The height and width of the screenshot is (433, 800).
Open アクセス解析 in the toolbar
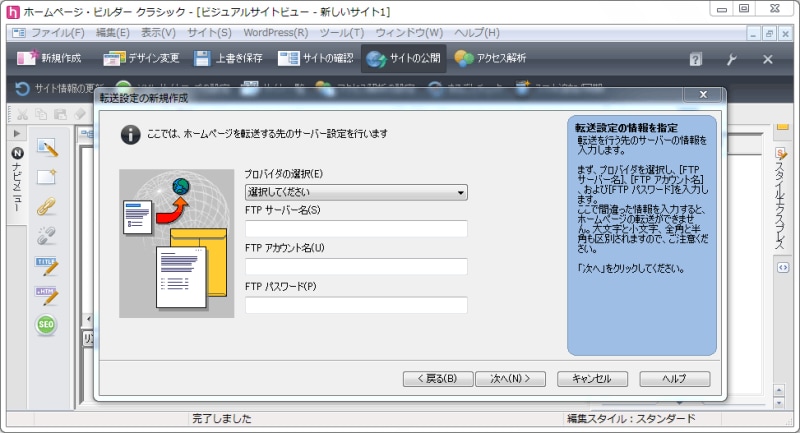point(490,58)
